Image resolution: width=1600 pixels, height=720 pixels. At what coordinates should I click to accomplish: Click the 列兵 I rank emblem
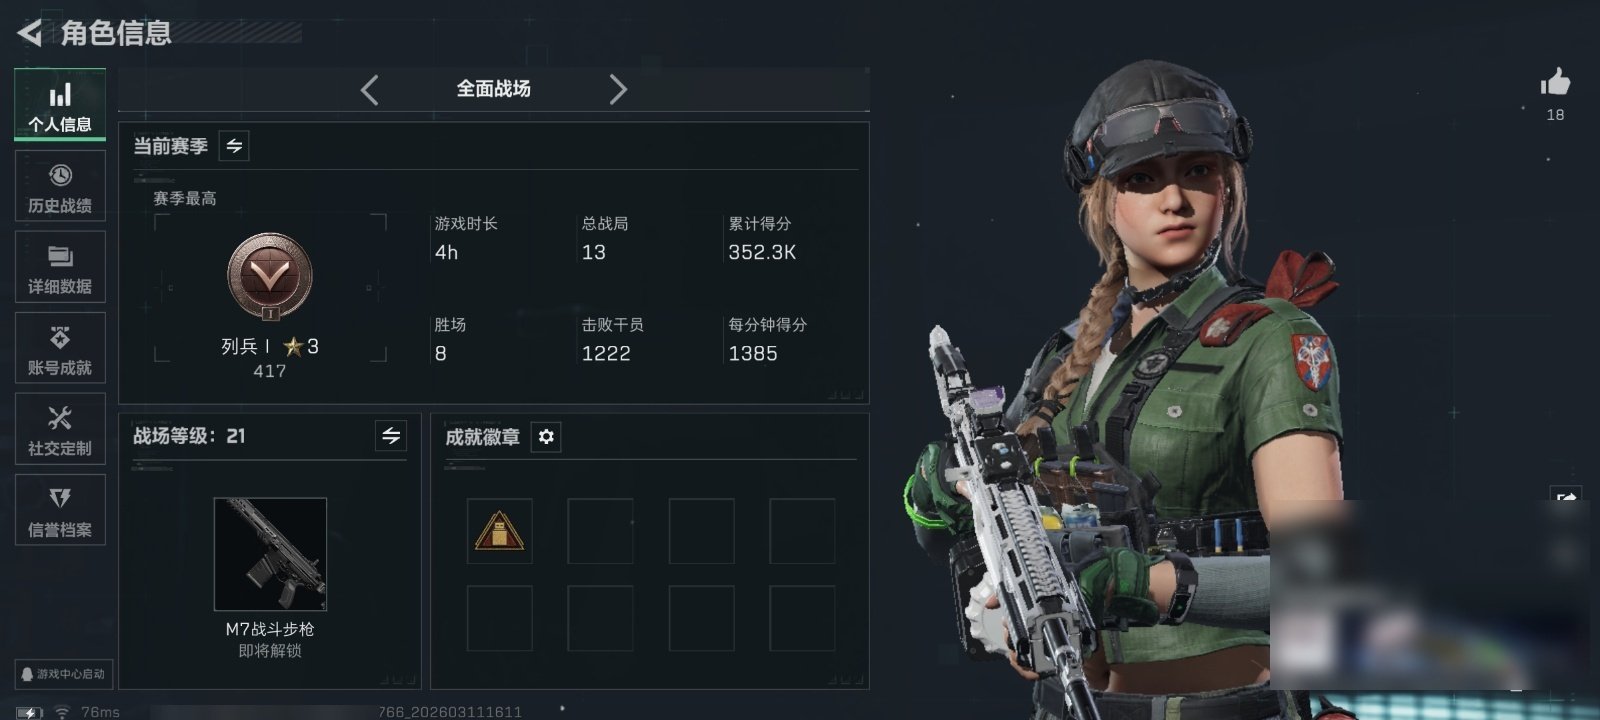(x=270, y=277)
